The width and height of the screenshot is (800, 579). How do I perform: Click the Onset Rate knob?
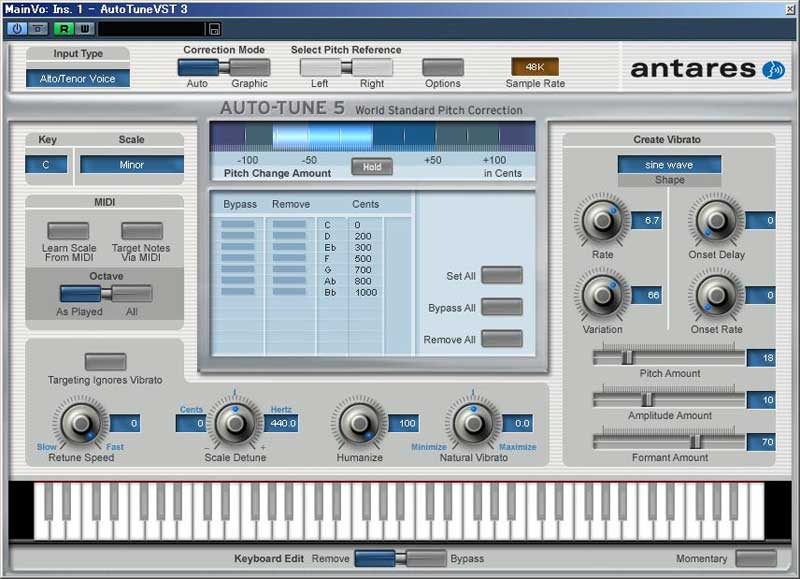click(x=716, y=295)
